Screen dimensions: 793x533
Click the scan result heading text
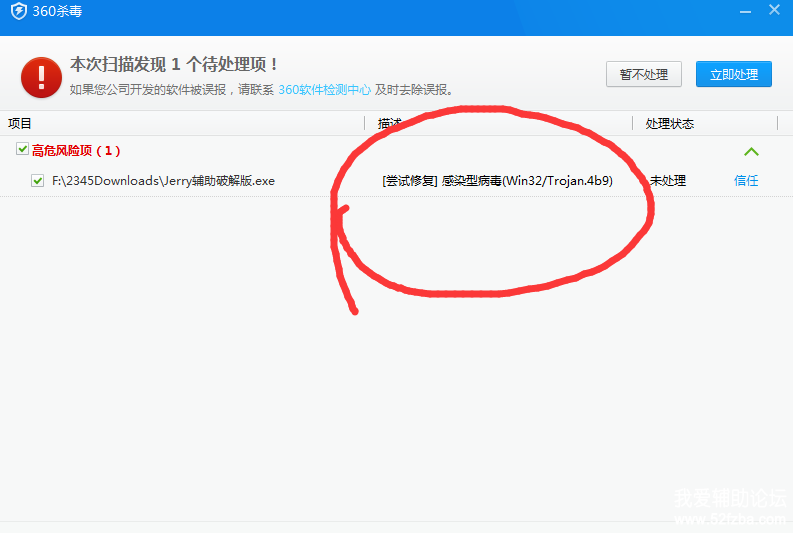click(174, 65)
